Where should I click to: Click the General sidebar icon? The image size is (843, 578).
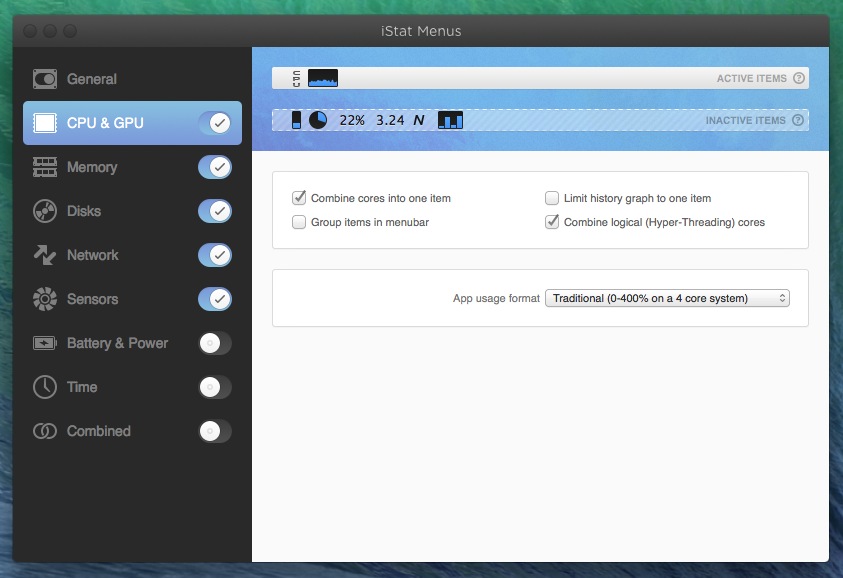(45, 79)
